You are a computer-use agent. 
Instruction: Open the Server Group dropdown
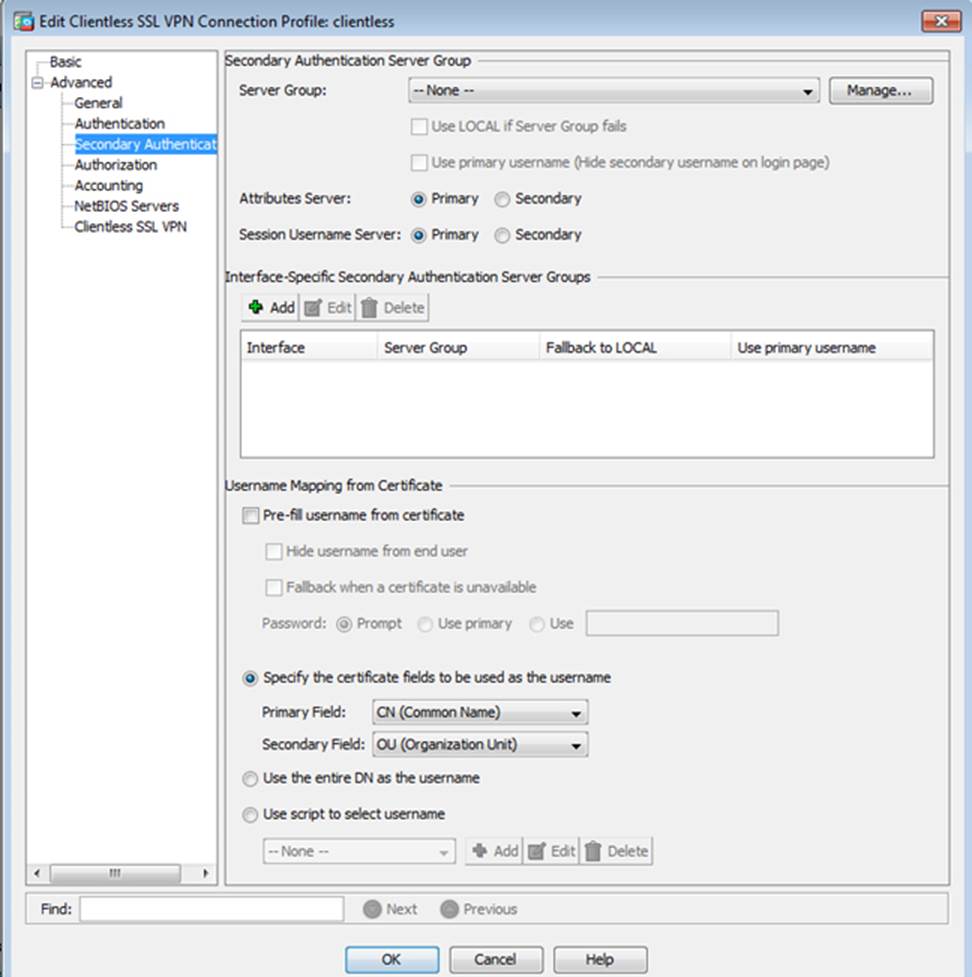(x=613, y=91)
